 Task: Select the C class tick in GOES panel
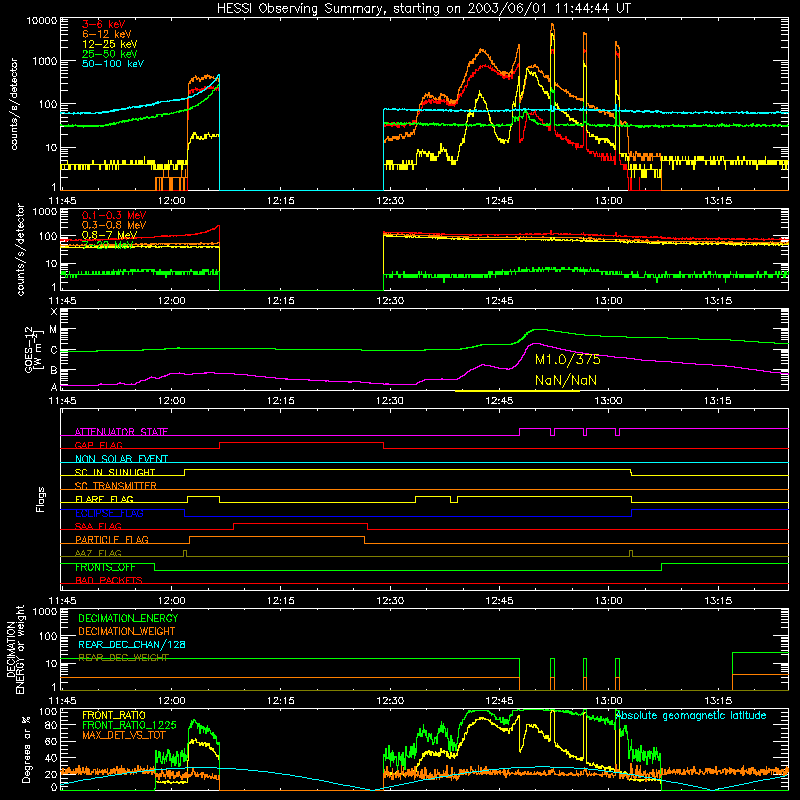click(x=54, y=350)
